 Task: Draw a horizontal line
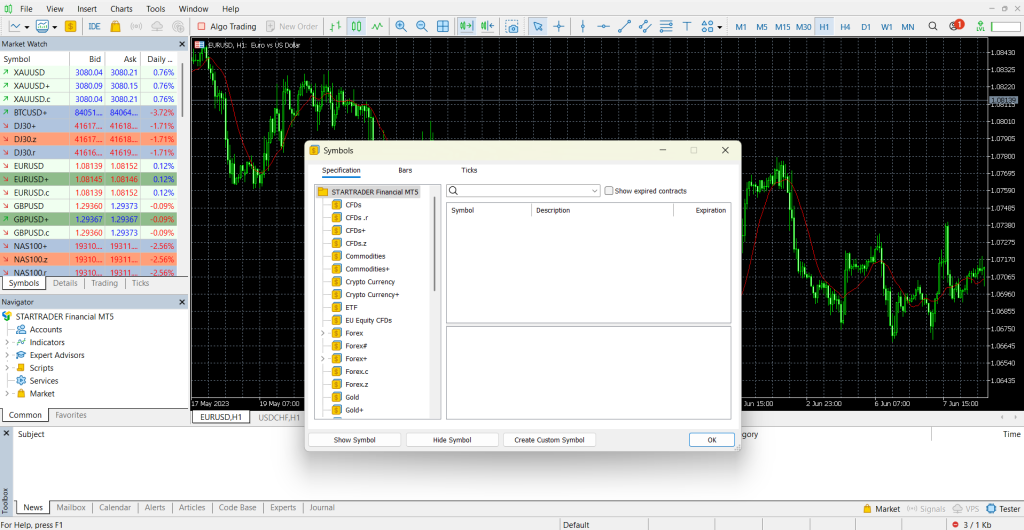603,27
